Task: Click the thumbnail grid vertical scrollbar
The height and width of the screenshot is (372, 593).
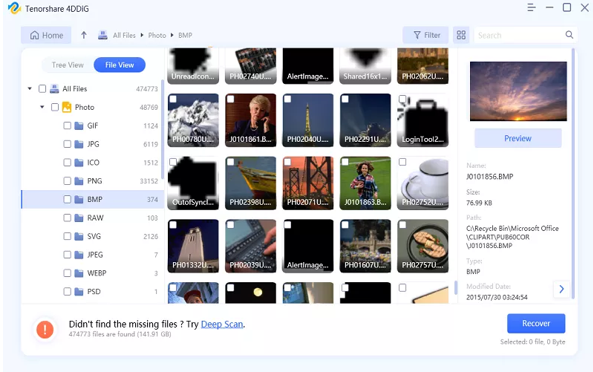Action: point(456,288)
